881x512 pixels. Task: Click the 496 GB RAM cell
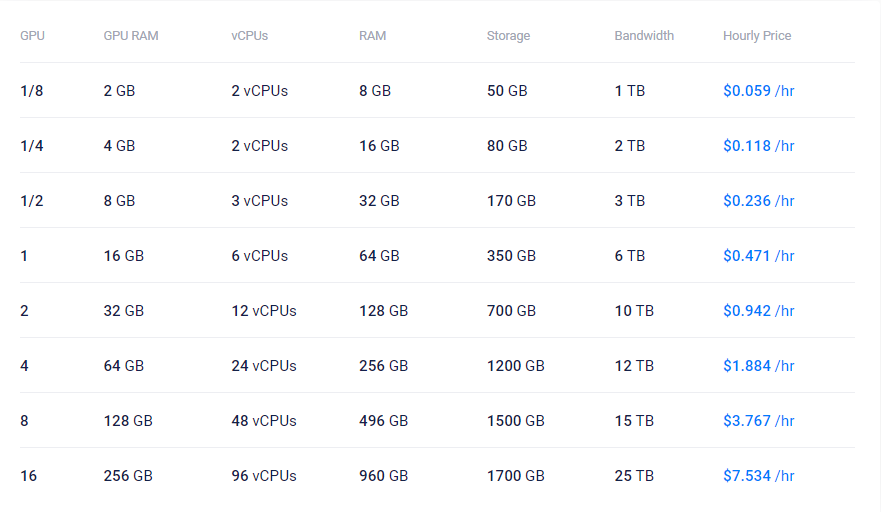click(383, 421)
